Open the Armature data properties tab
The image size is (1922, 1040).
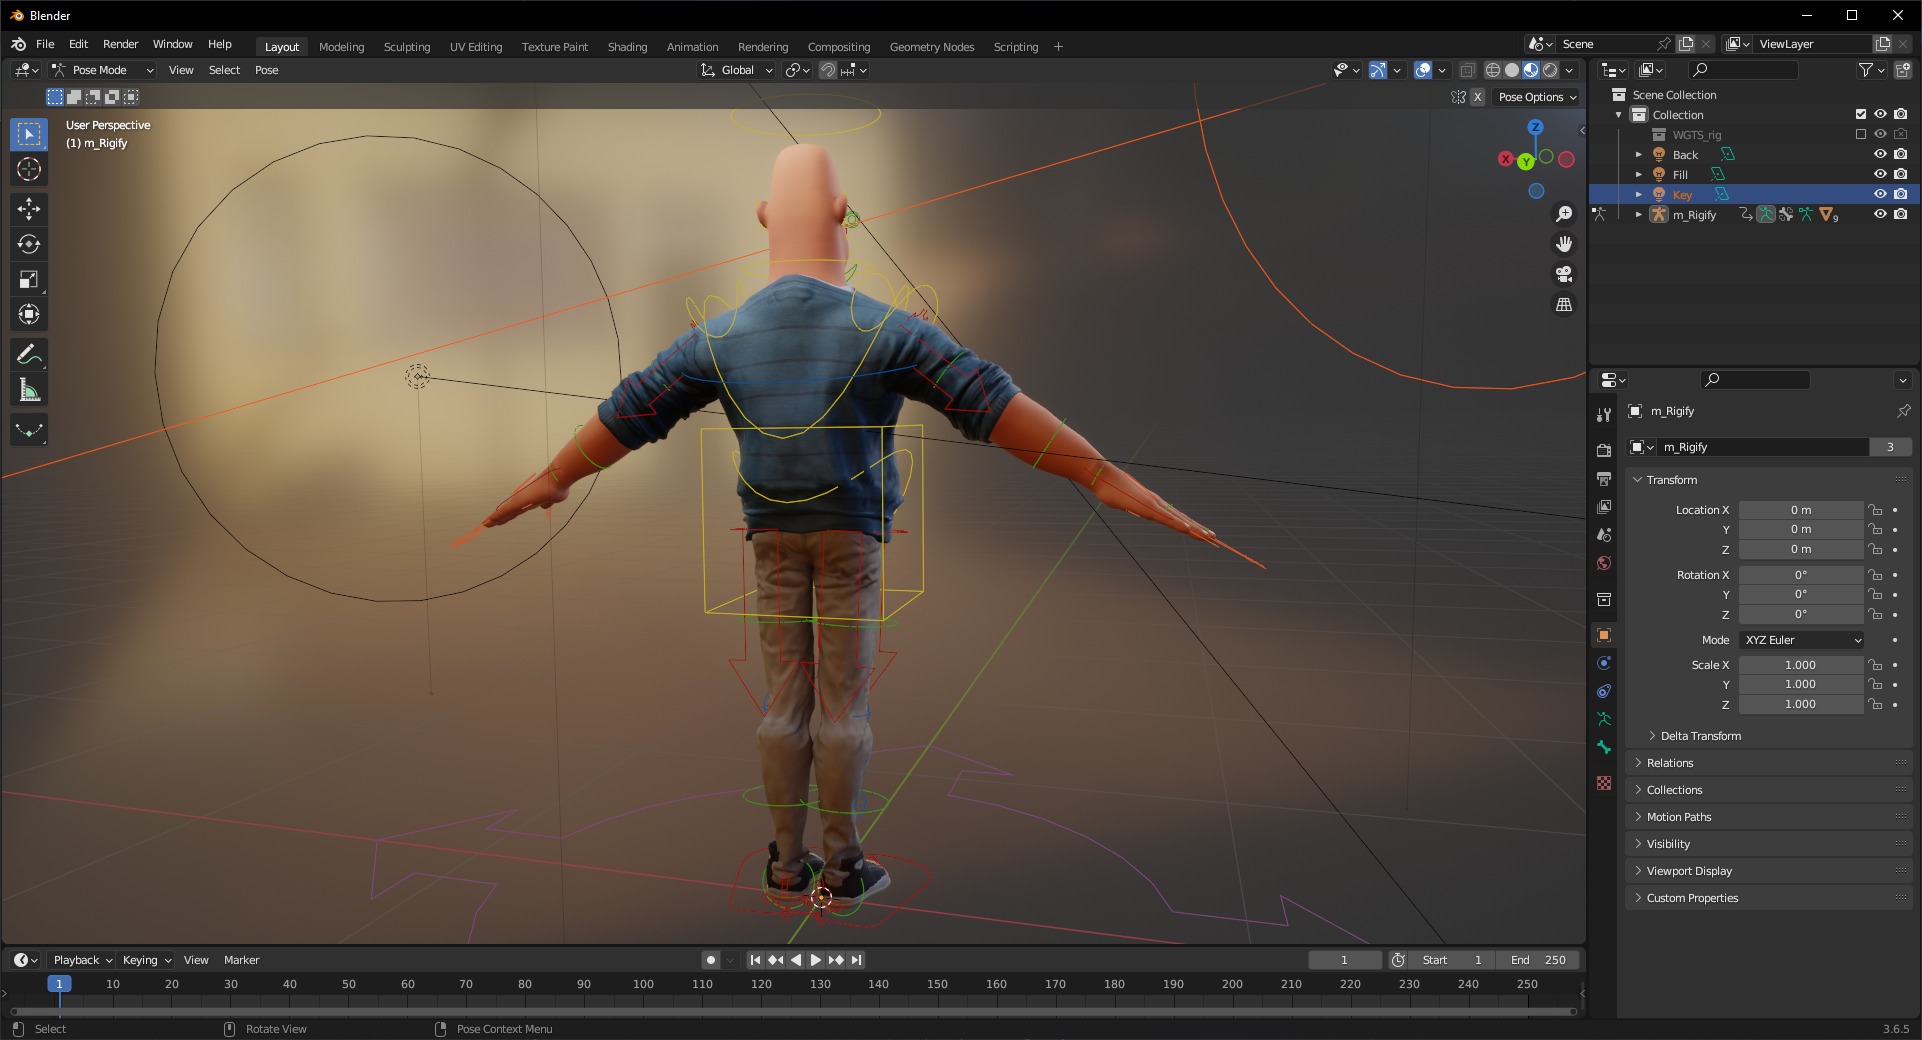(1604, 719)
